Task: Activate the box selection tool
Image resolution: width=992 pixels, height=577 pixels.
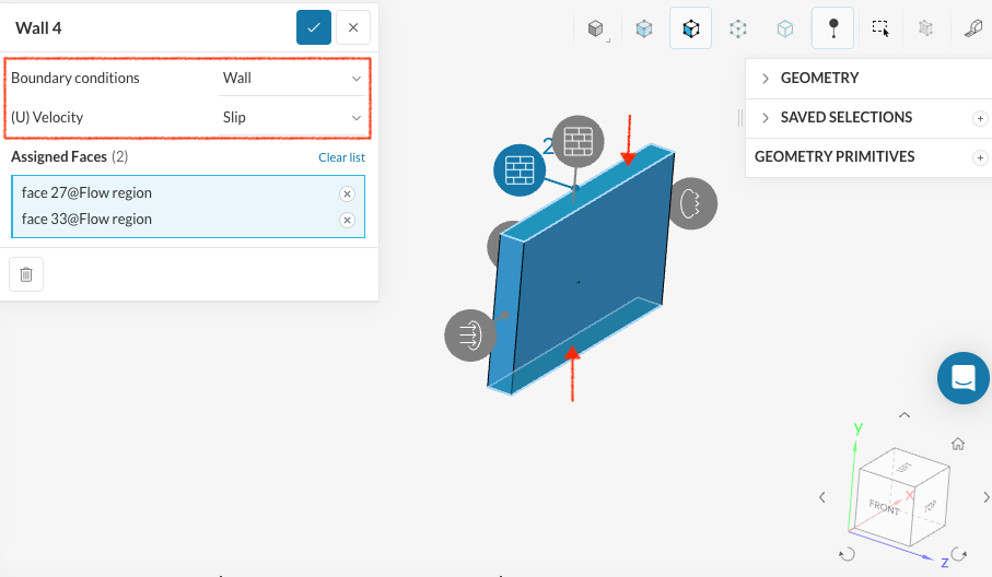Action: point(880,29)
